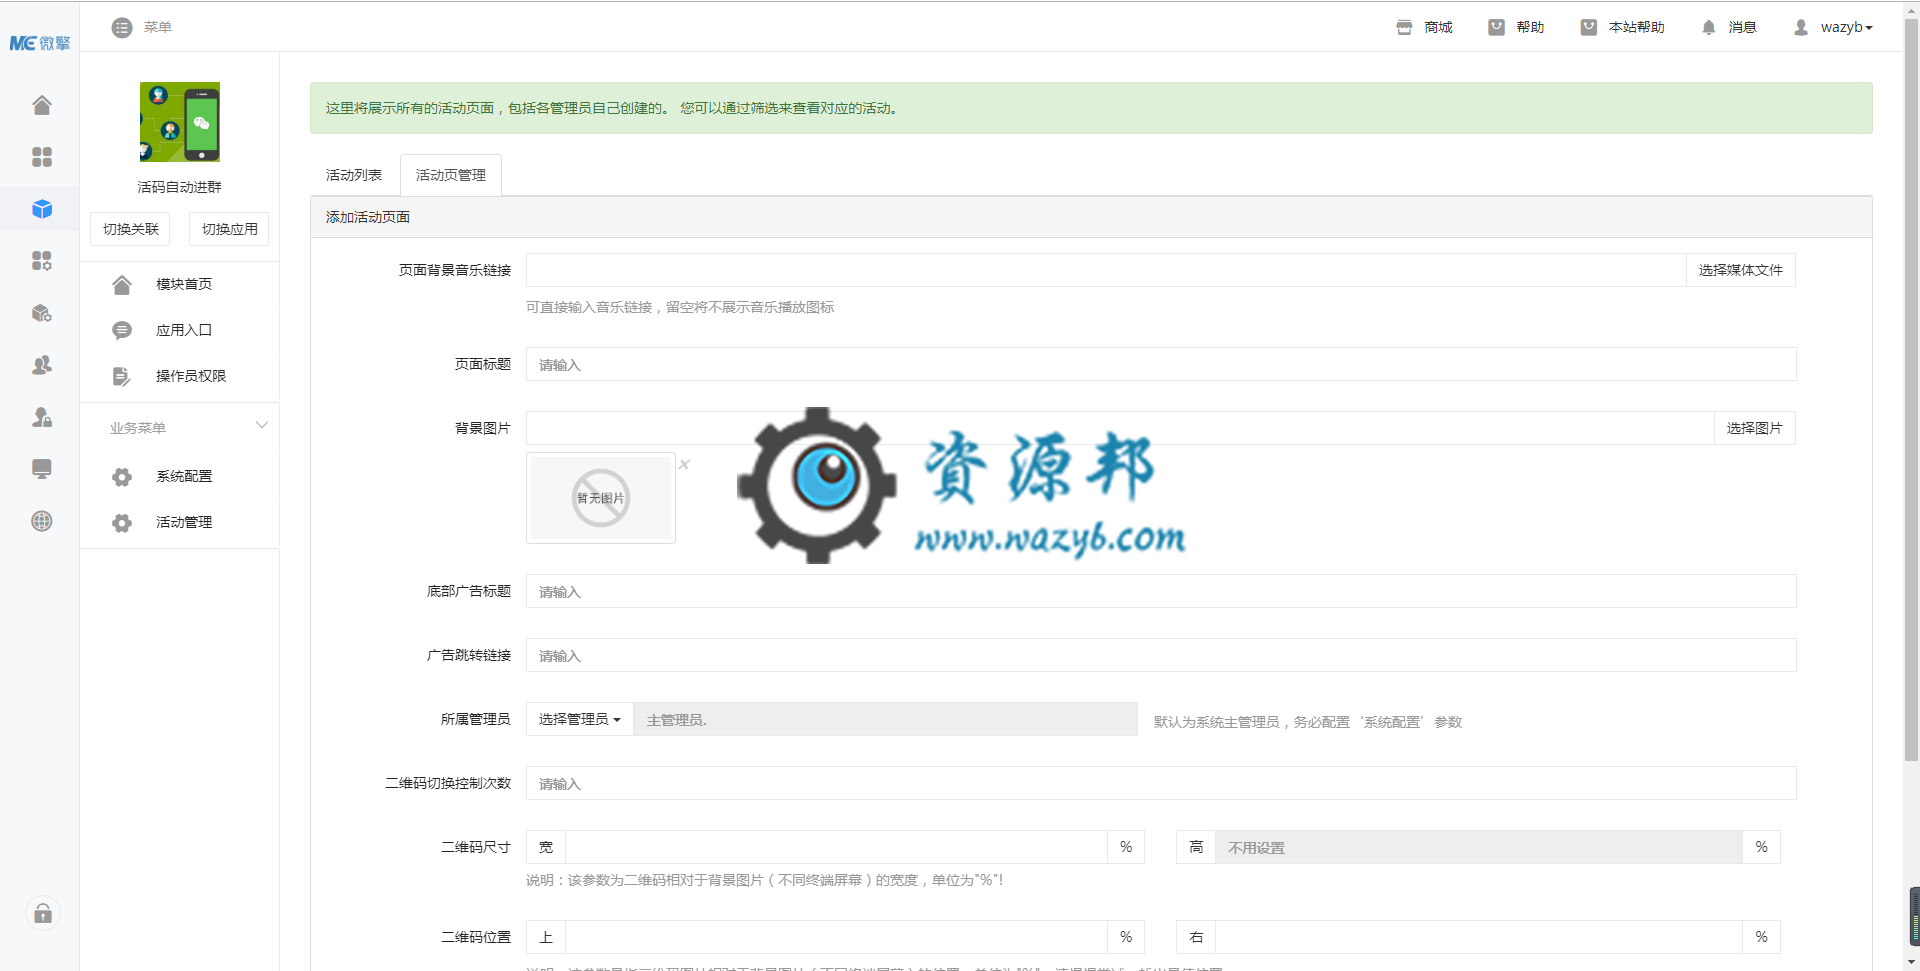This screenshot has width=1920, height=971.
Task: Focus the 背景图片 path input
Action: click(x=1120, y=428)
